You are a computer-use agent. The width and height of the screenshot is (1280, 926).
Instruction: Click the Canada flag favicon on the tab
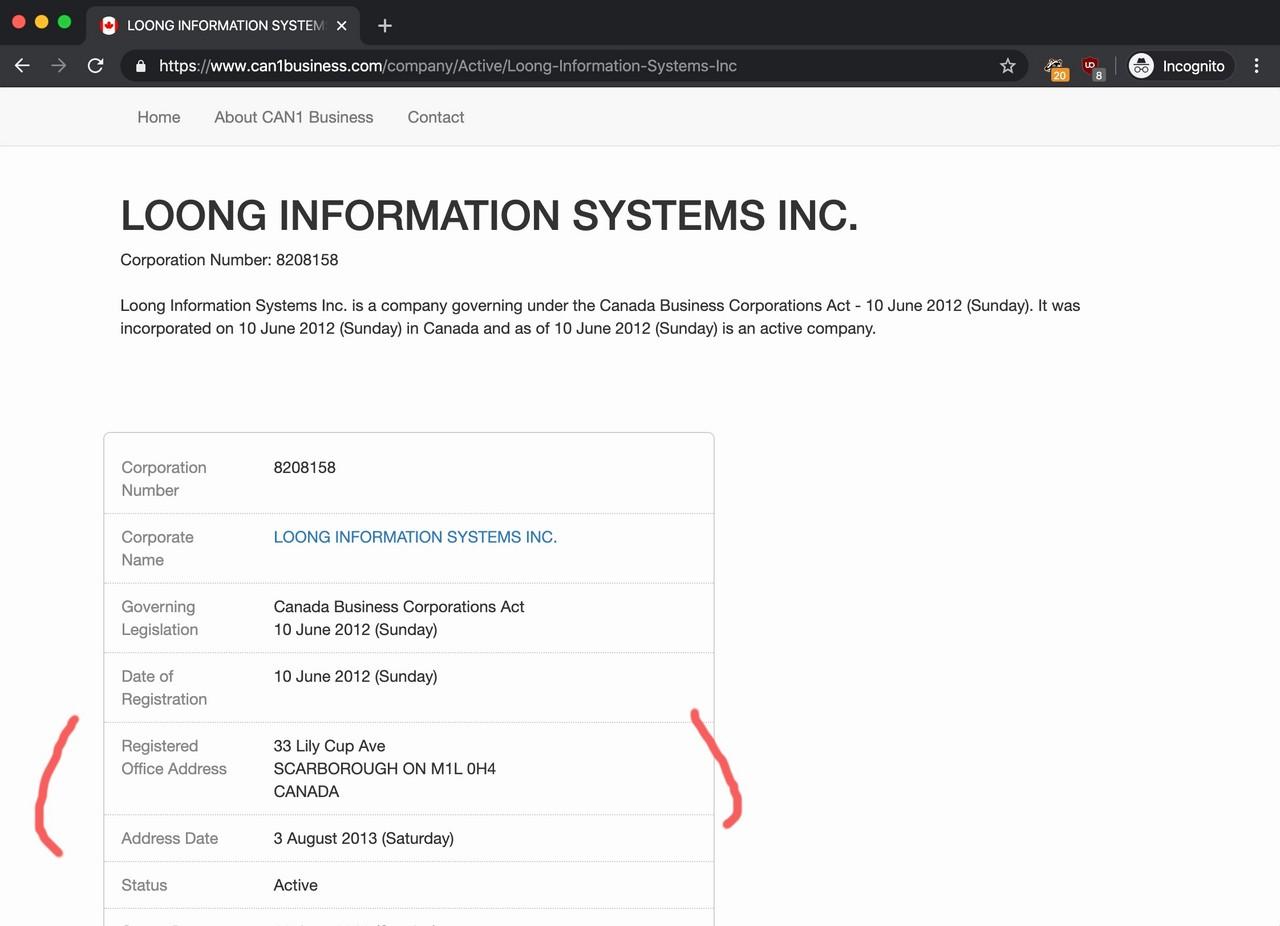[109, 26]
